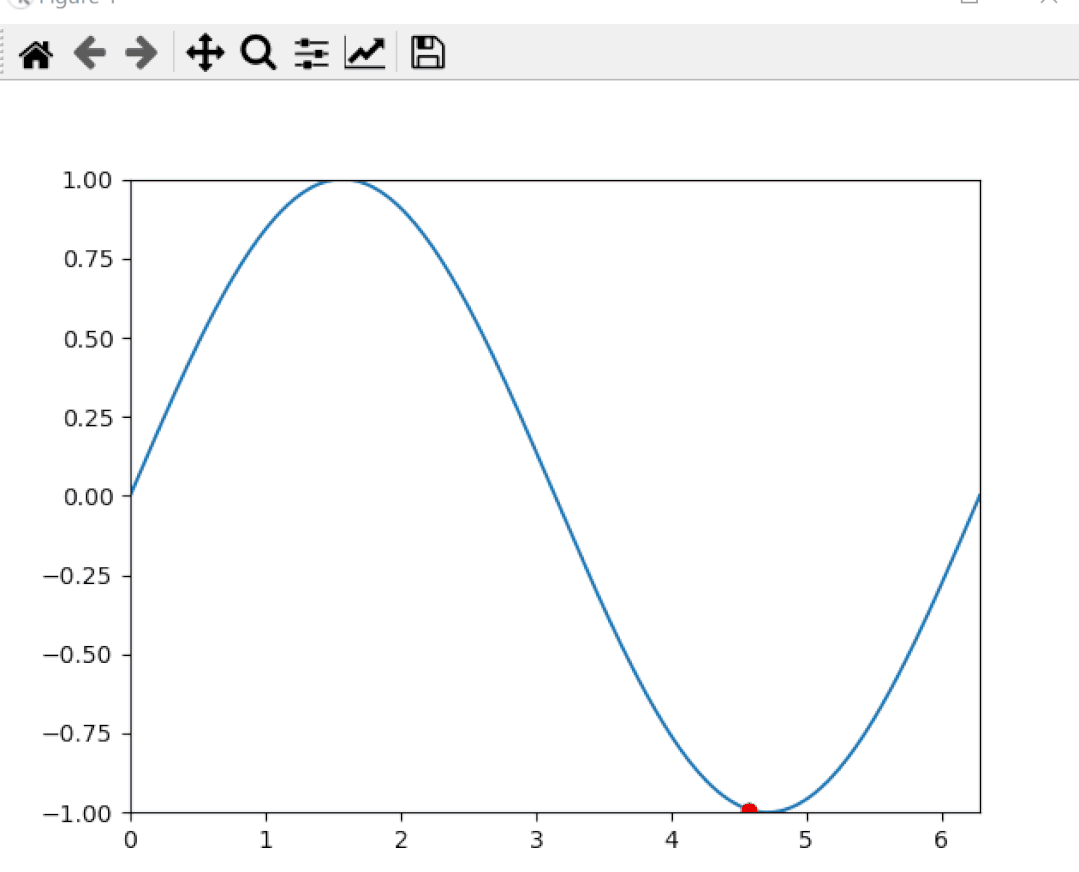Go back to previous view
Viewport: 1079px width, 872px height.
90,53
